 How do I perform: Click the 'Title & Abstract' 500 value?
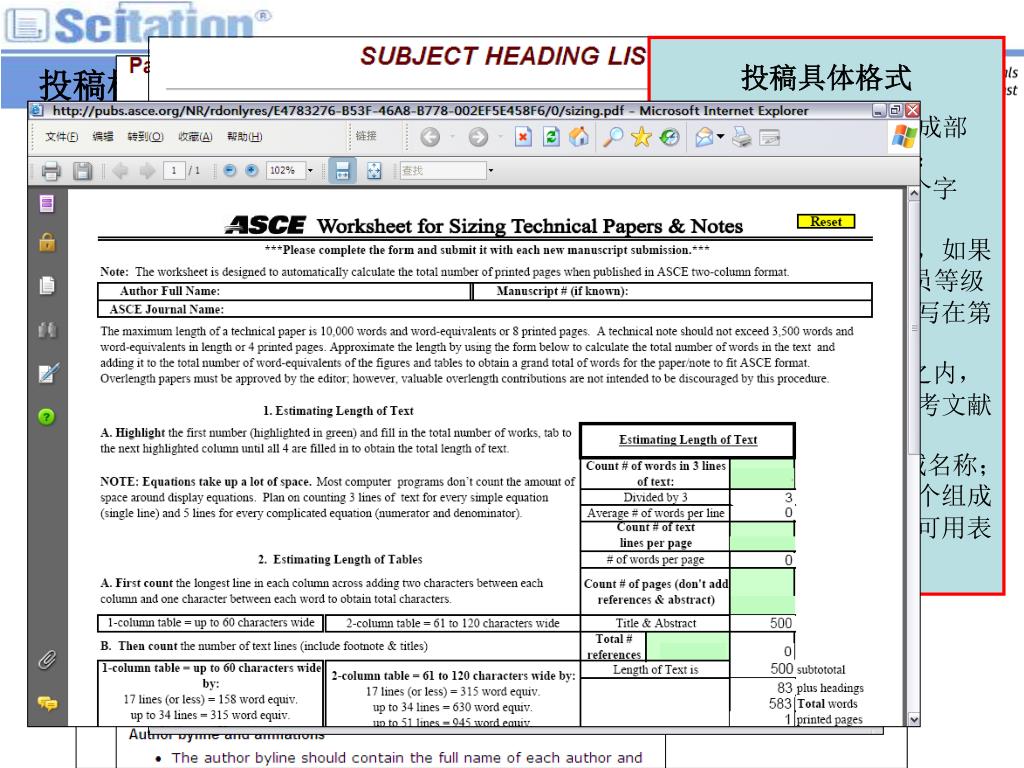pyautogui.click(x=780, y=623)
